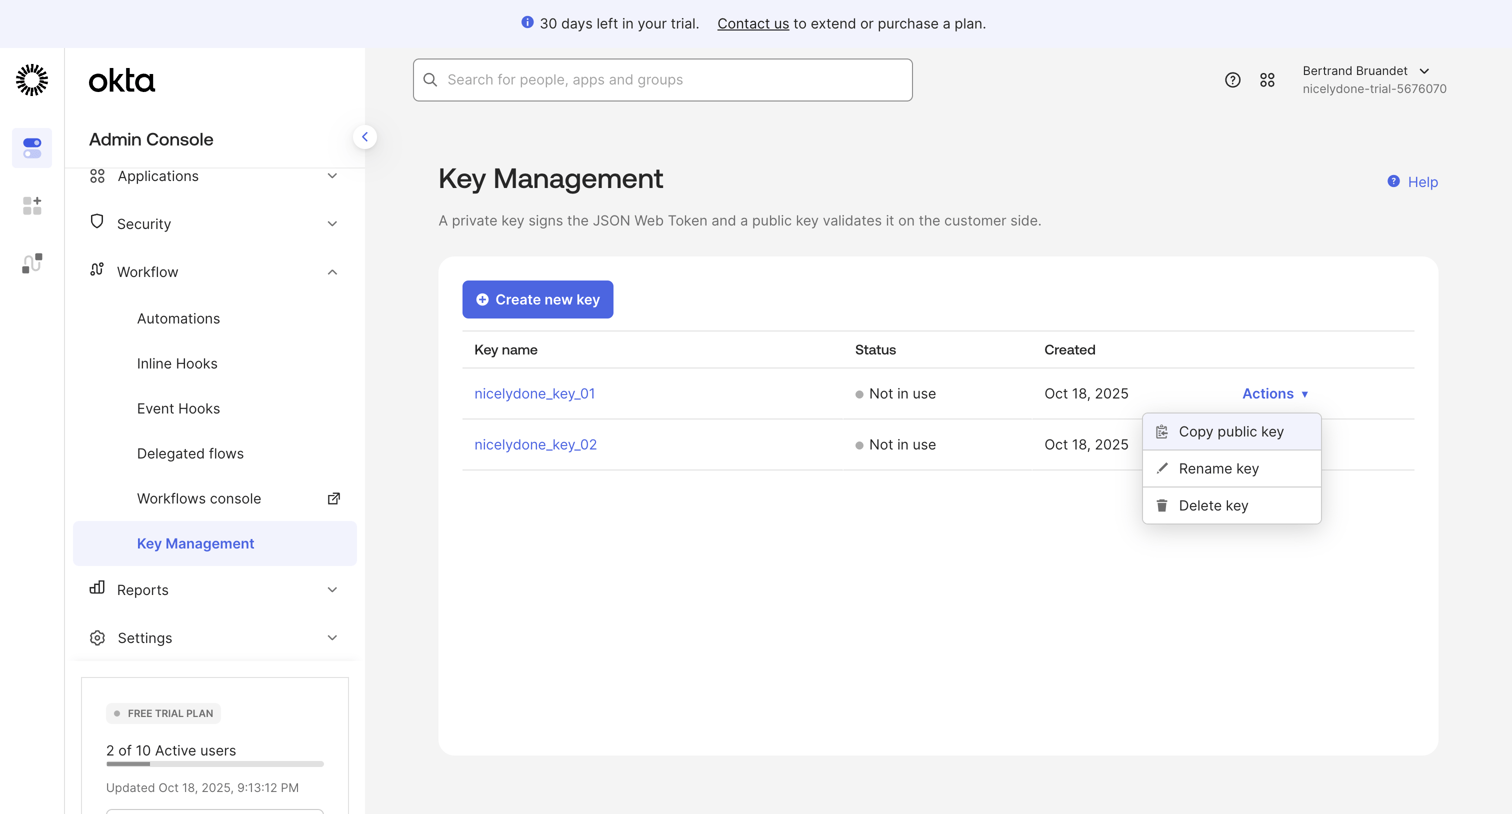Choose Delete key from menu
This screenshot has height=814, width=1512.
(x=1231, y=505)
